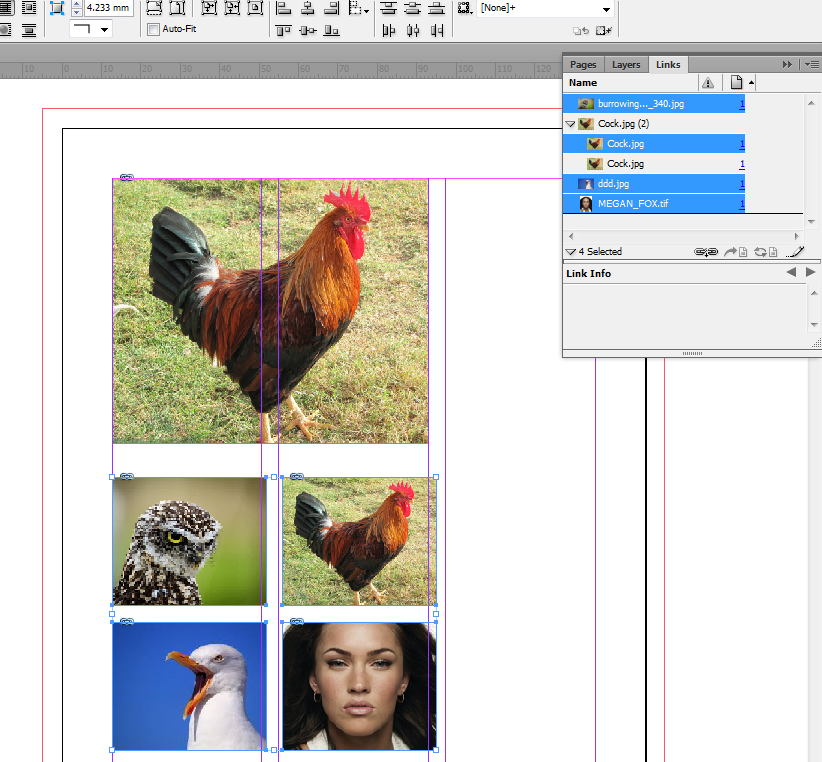Click page 1 link for burrowing..._340.jpg

pyautogui.click(x=742, y=103)
